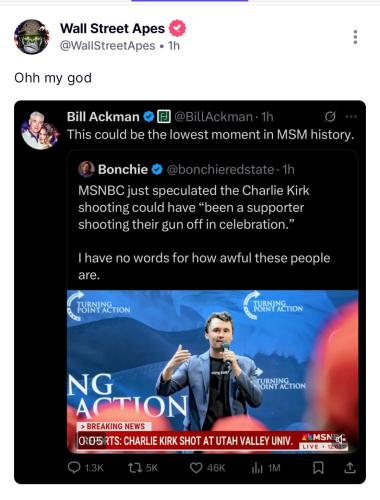Open the post's three-dot options menu
This screenshot has width=380, height=500.
click(355, 37)
